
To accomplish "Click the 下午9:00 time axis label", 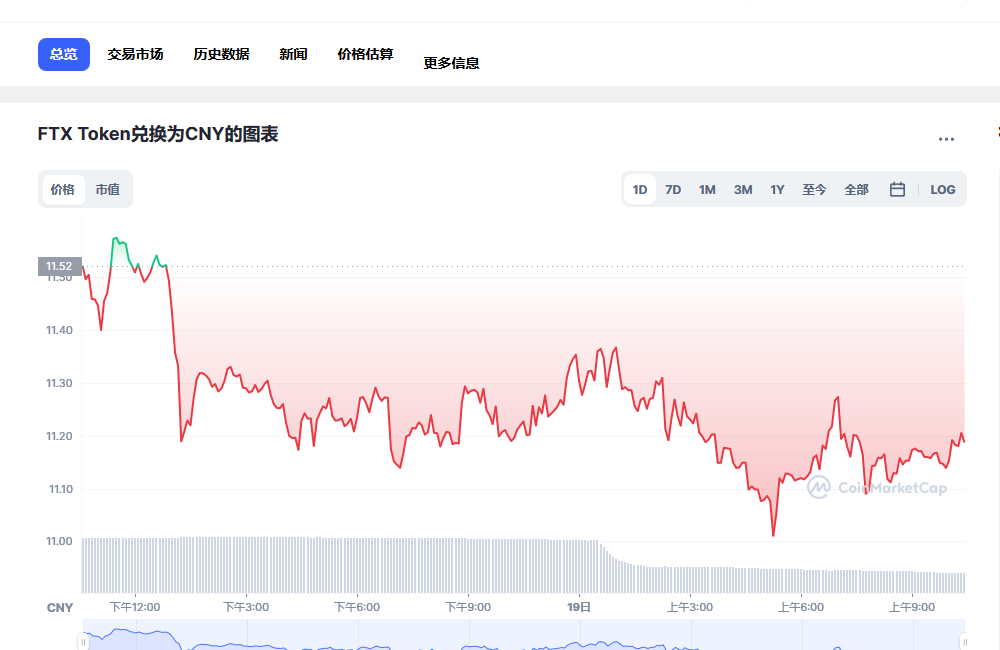I will (x=468, y=607).
